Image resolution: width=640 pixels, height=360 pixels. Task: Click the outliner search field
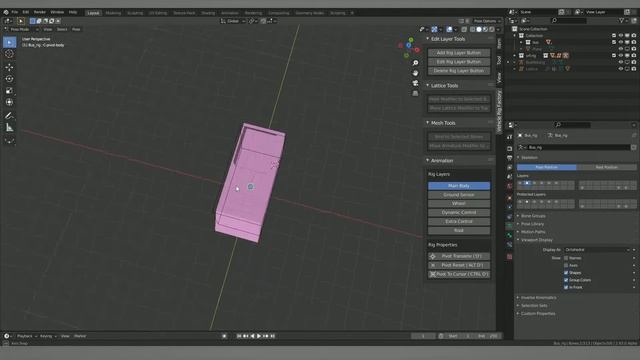pyautogui.click(x=569, y=20)
